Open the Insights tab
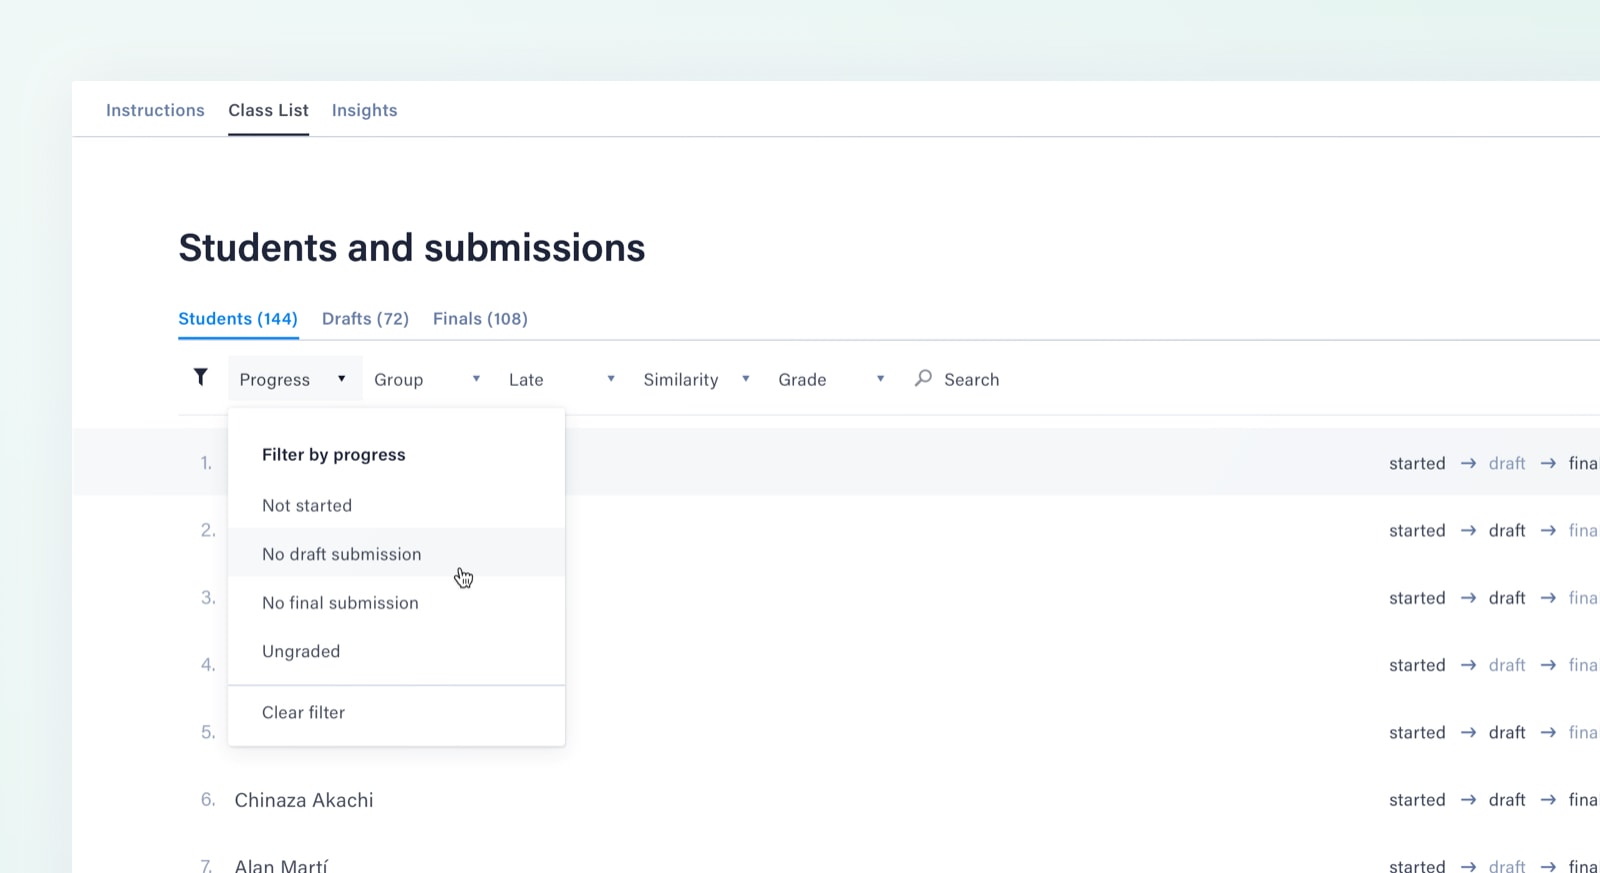1600x873 pixels. (x=364, y=110)
